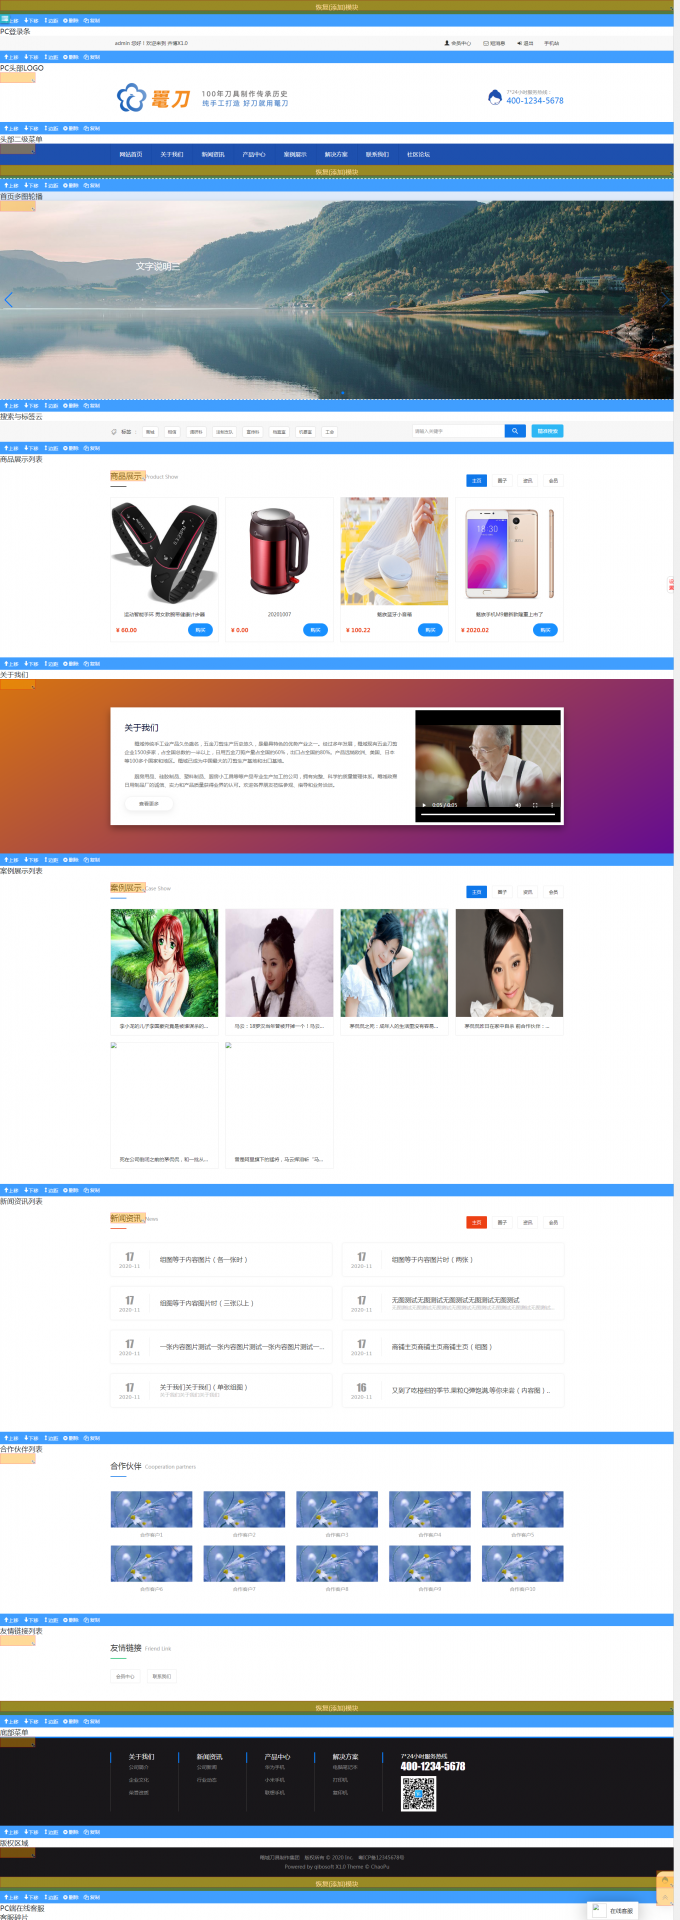Enter fullscreen on the About Us video
Image resolution: width=680 pixels, height=1920 pixels.
tap(535, 805)
